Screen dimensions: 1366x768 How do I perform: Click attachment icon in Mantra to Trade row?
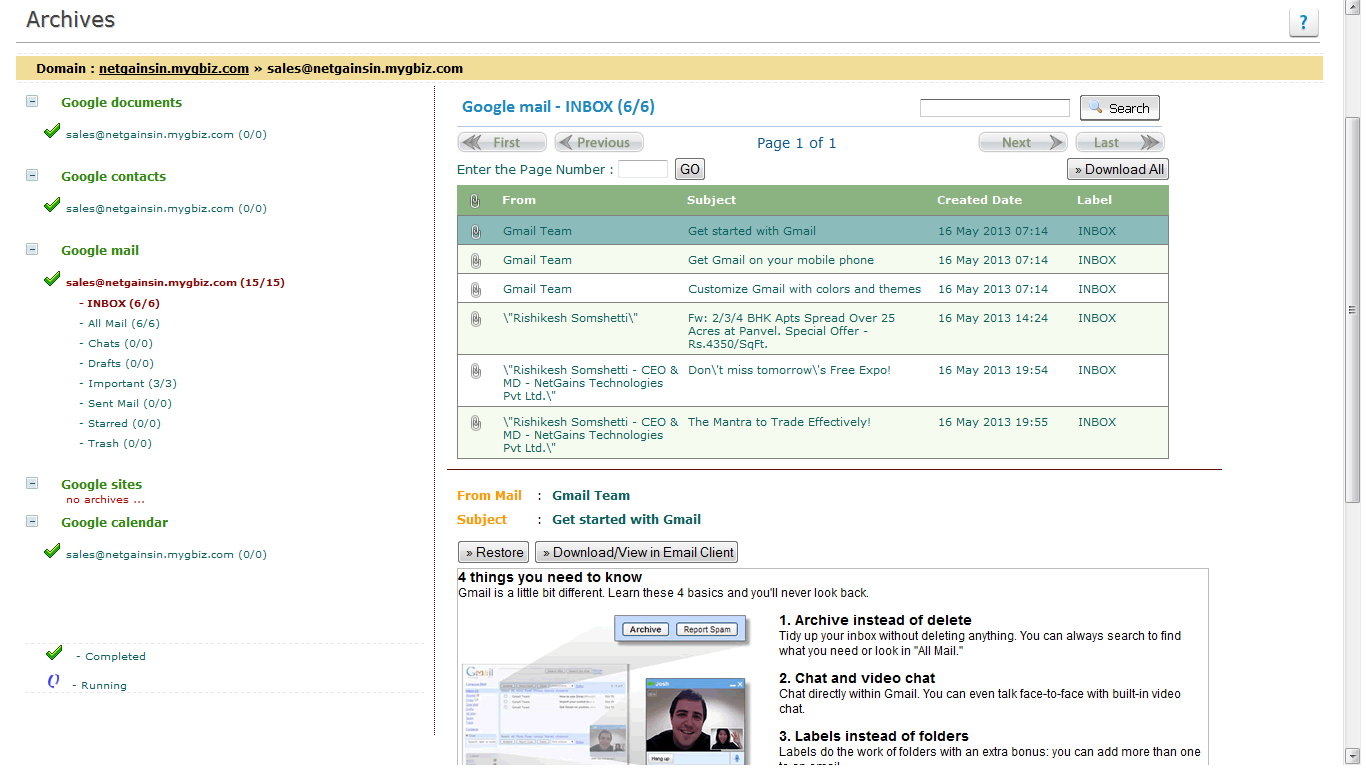click(475, 422)
